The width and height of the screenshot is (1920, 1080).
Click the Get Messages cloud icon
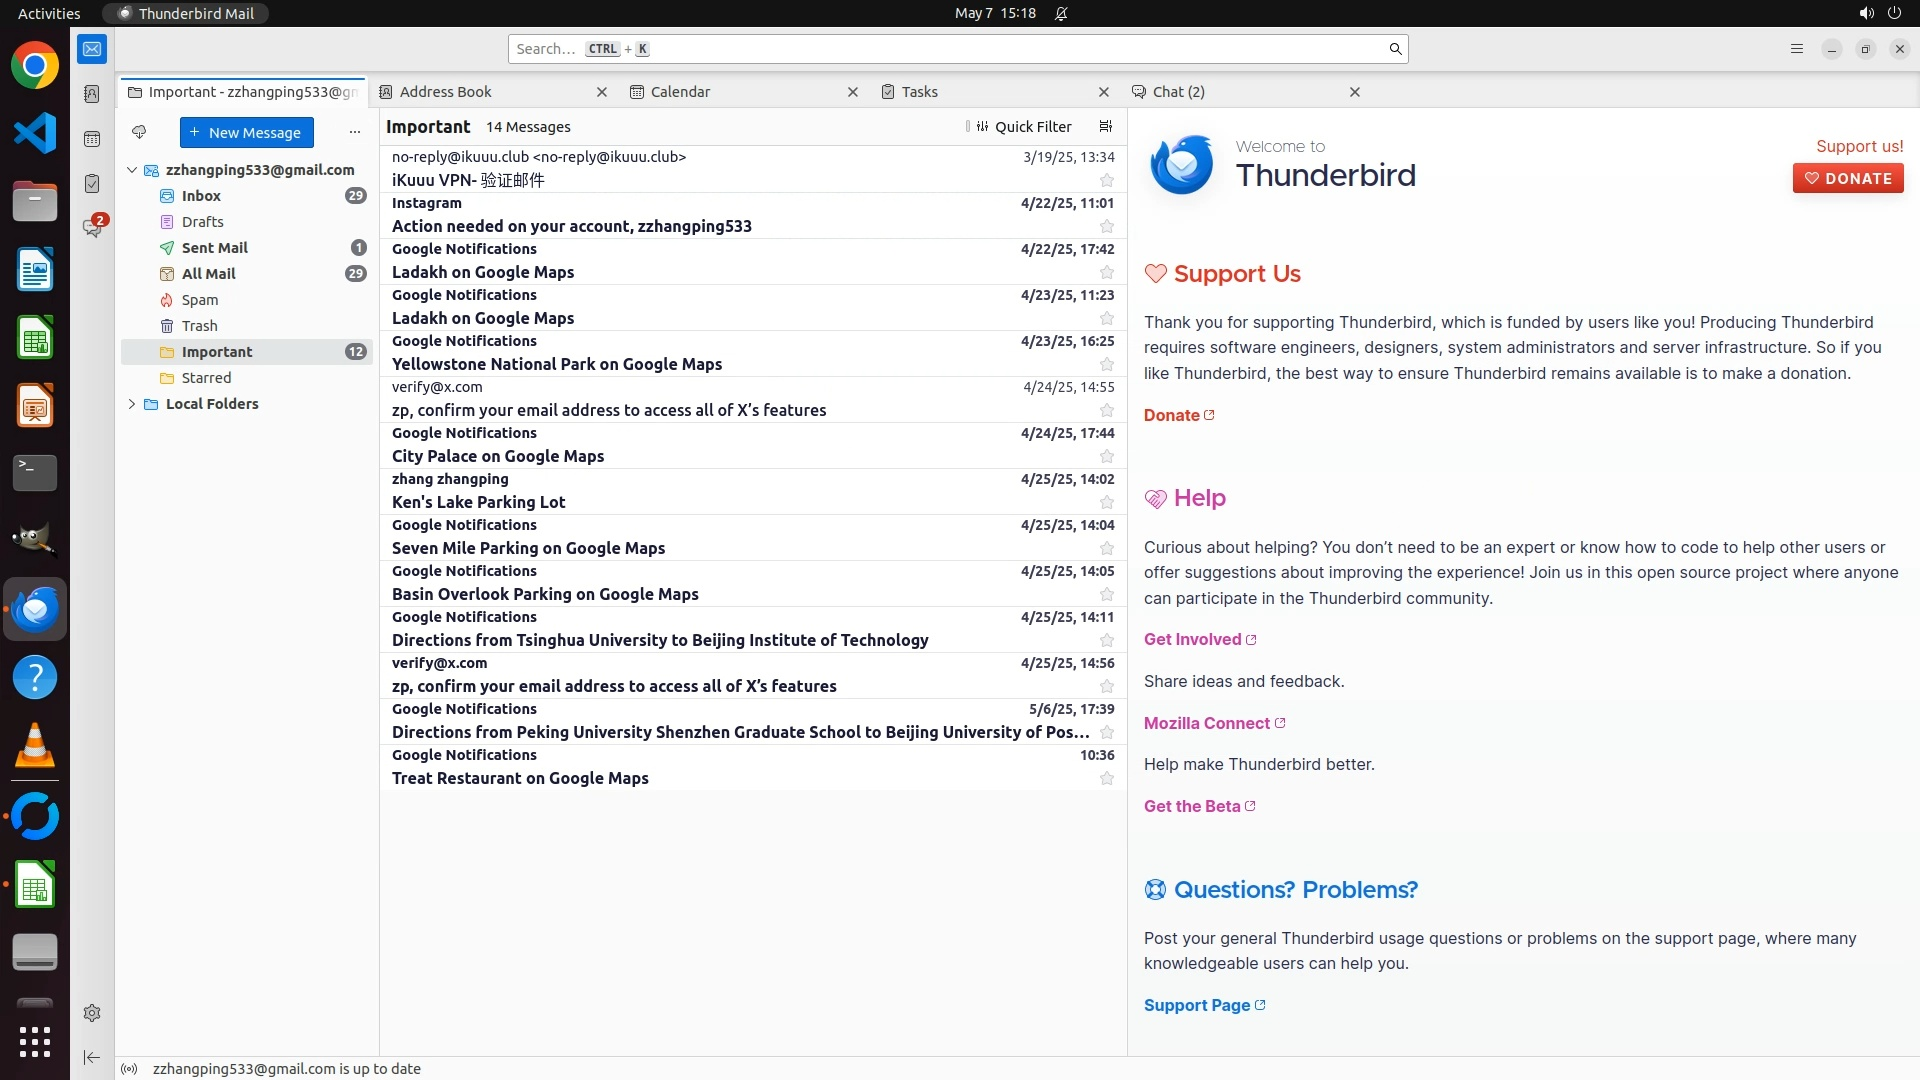coord(139,132)
